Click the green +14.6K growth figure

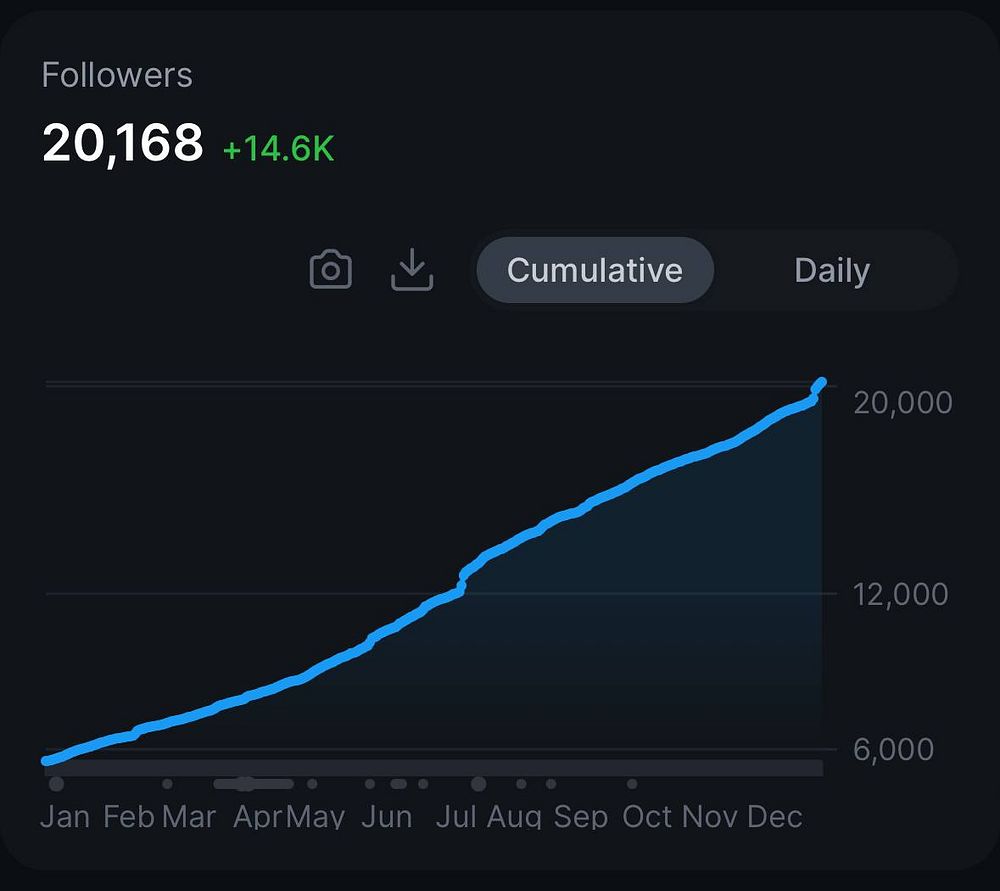coord(278,149)
